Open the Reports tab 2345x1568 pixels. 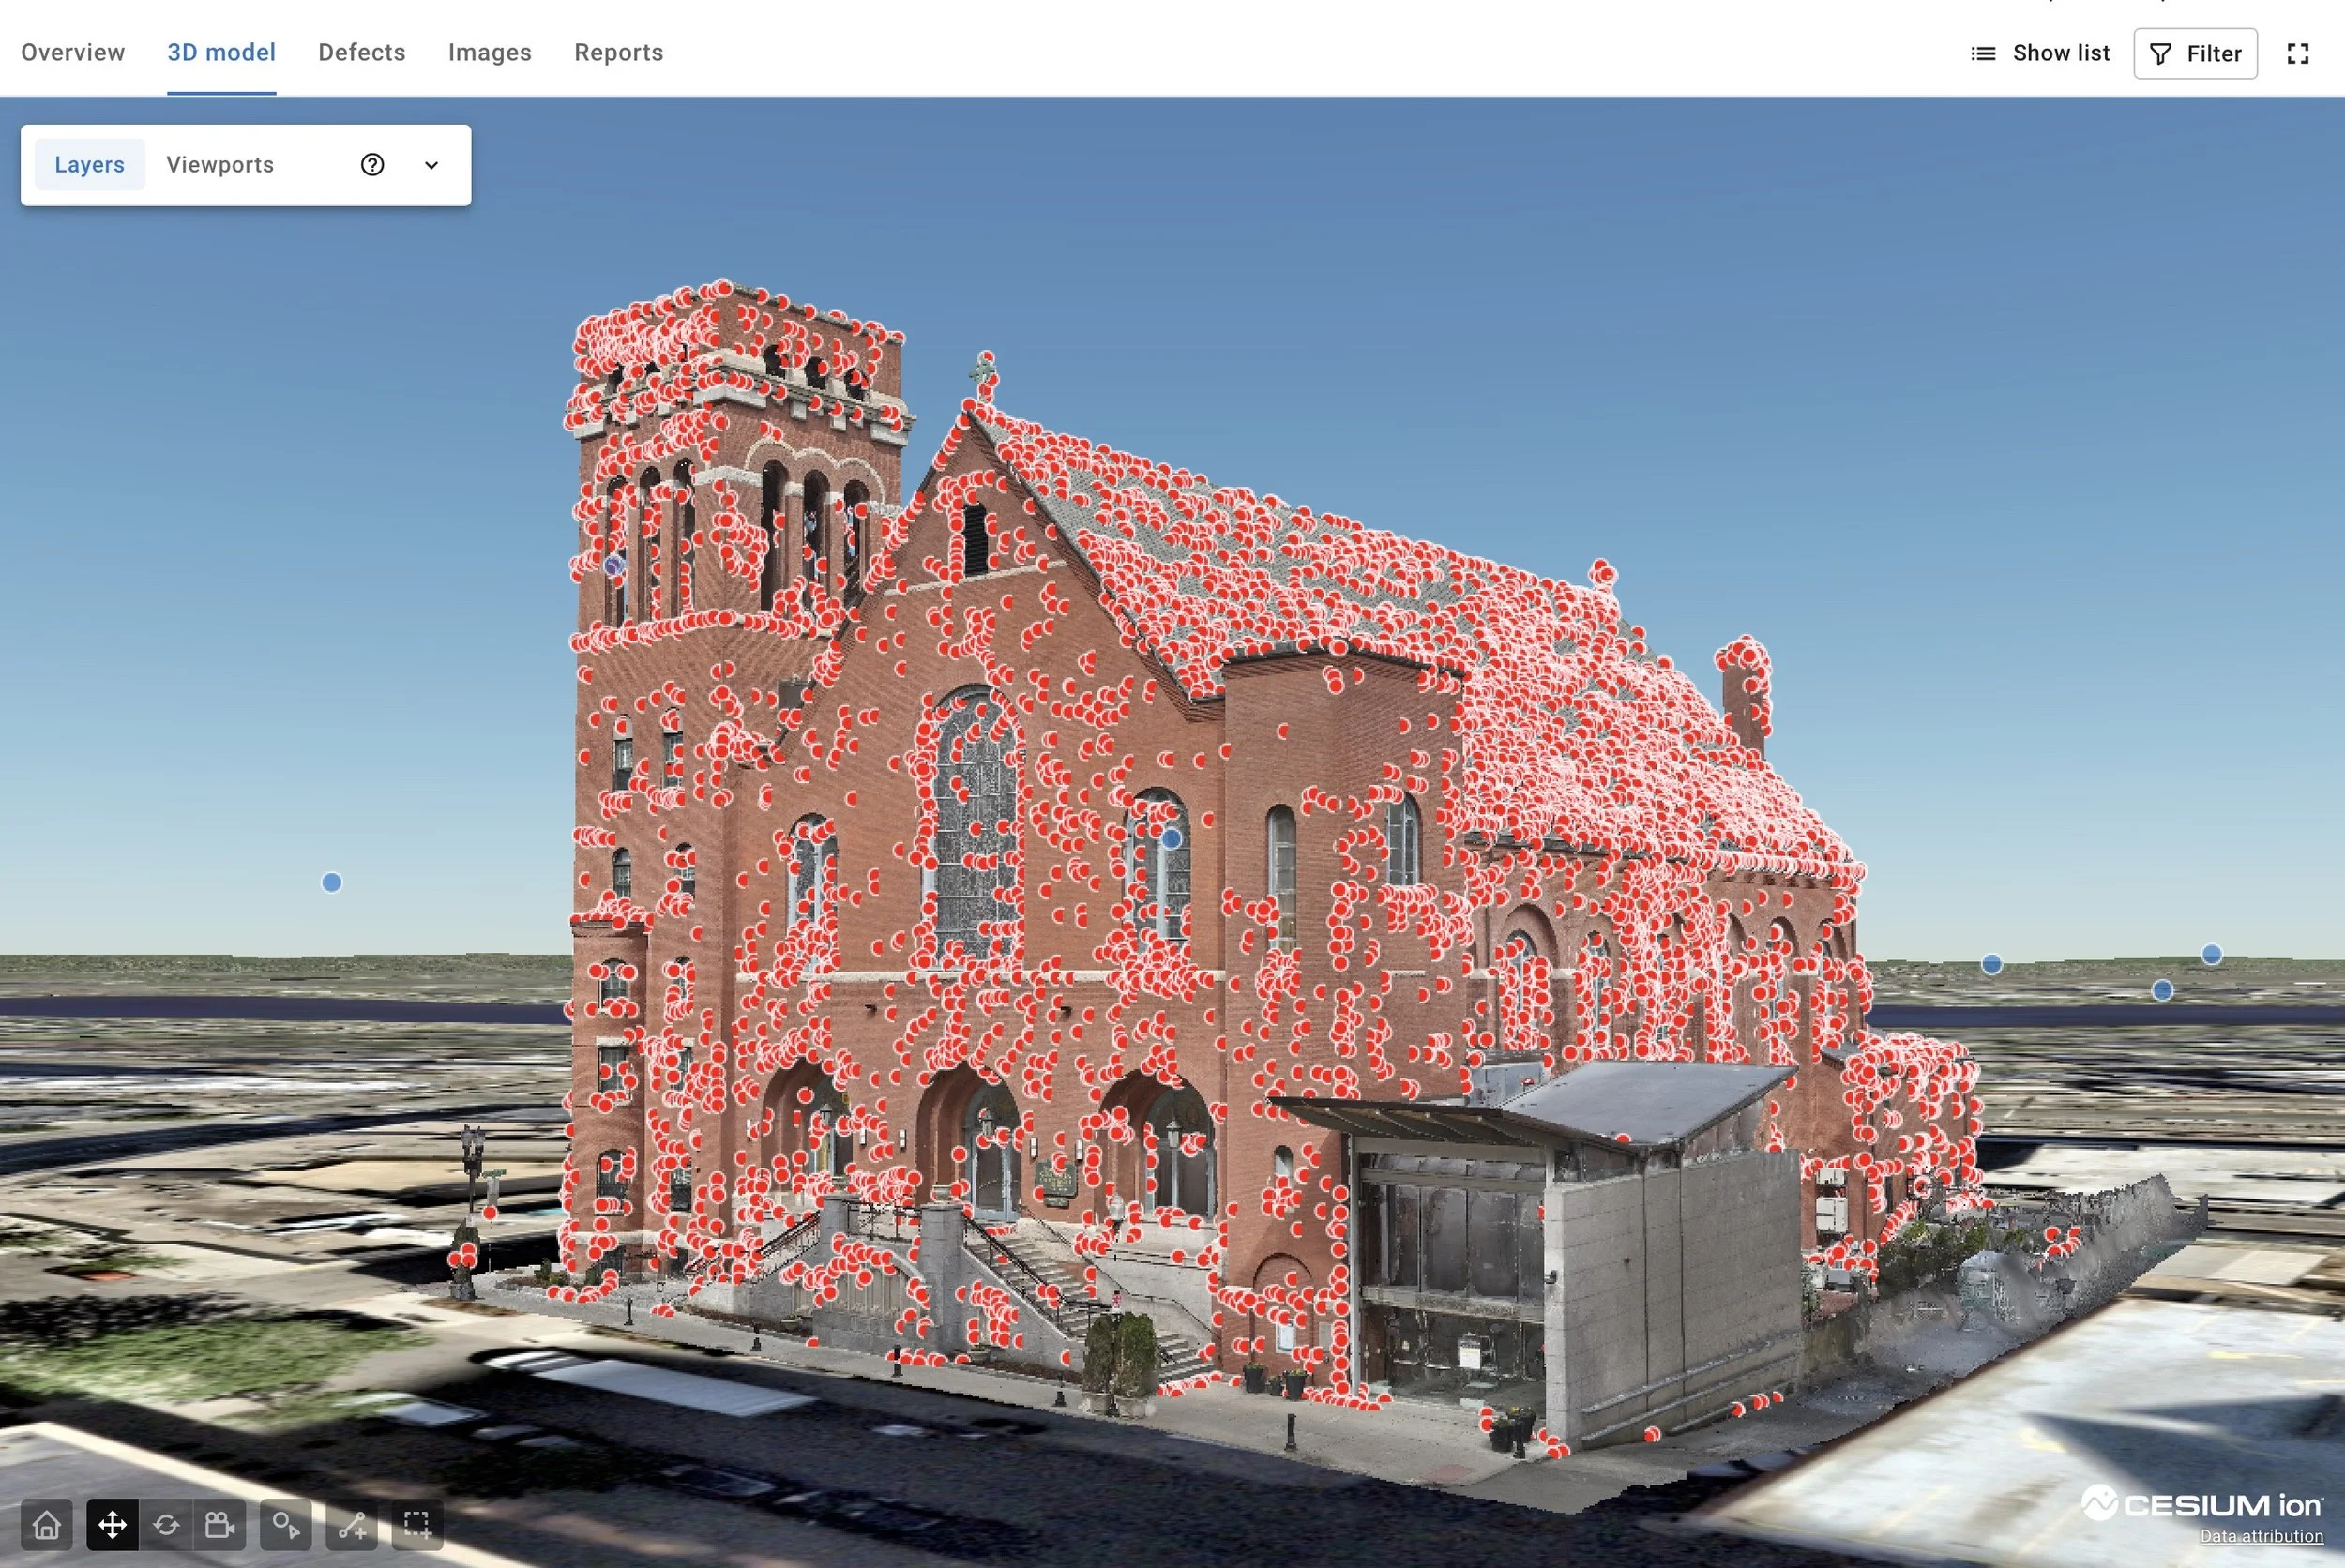tap(619, 52)
